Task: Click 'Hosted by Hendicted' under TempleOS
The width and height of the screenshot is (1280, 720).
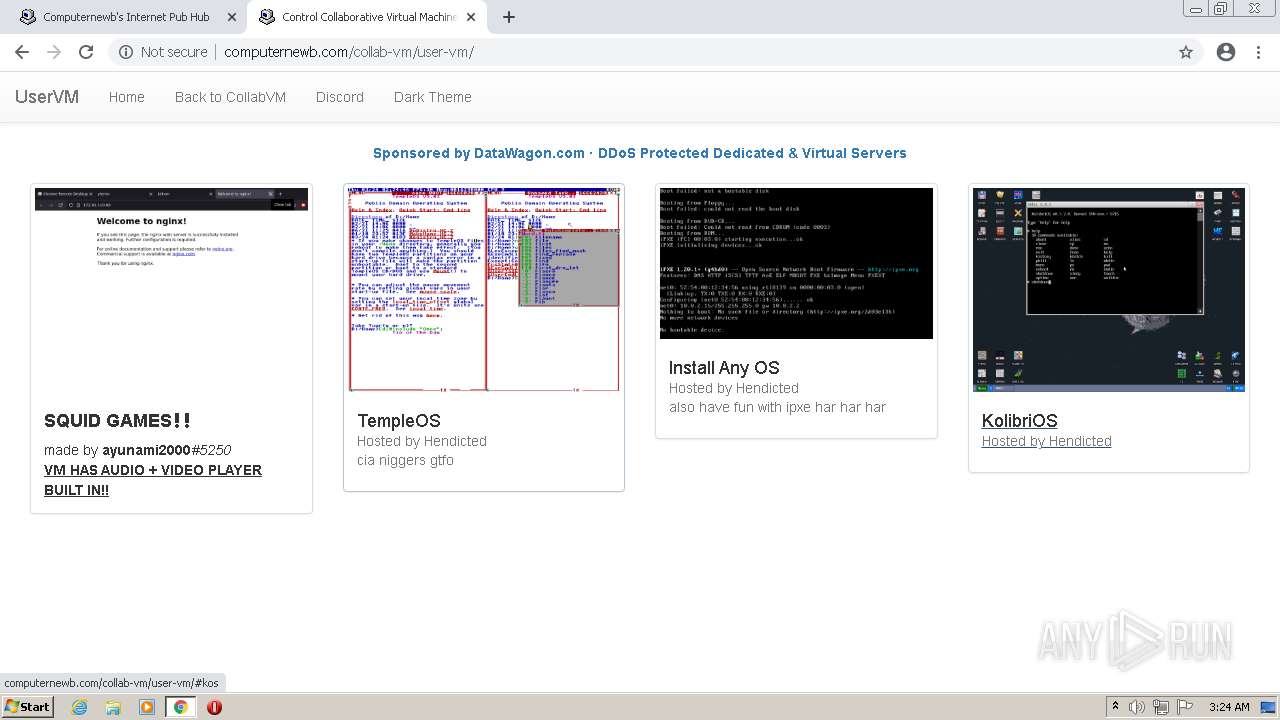Action: (x=422, y=441)
